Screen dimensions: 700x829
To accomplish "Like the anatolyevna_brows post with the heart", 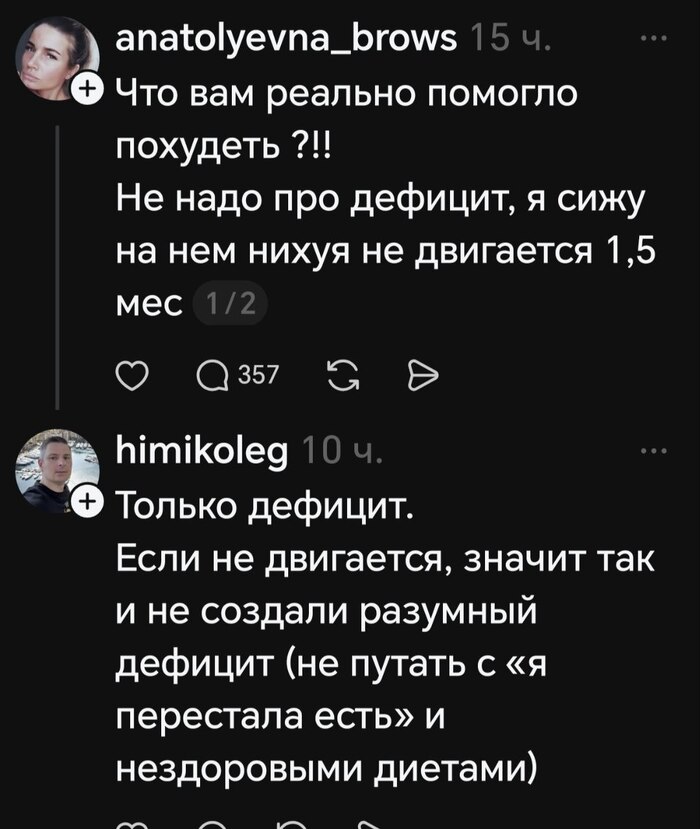I will [131, 374].
